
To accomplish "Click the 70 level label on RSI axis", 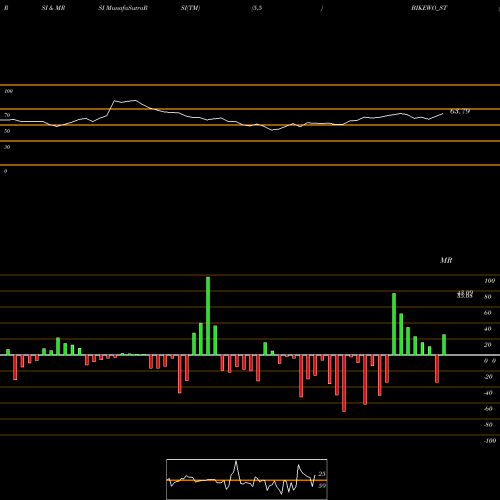I will click(x=7, y=115).
